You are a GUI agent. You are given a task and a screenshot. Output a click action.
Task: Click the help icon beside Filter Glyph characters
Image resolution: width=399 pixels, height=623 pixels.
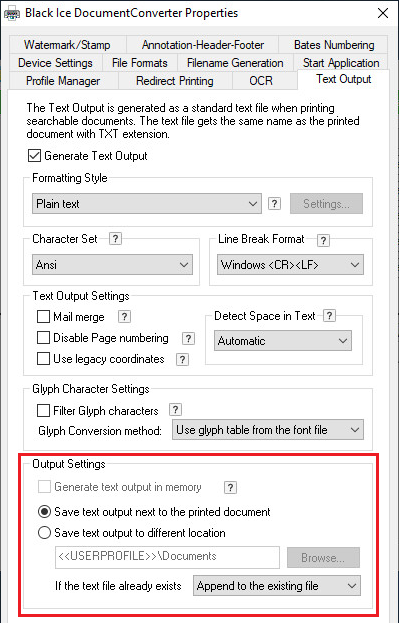[x=175, y=410]
